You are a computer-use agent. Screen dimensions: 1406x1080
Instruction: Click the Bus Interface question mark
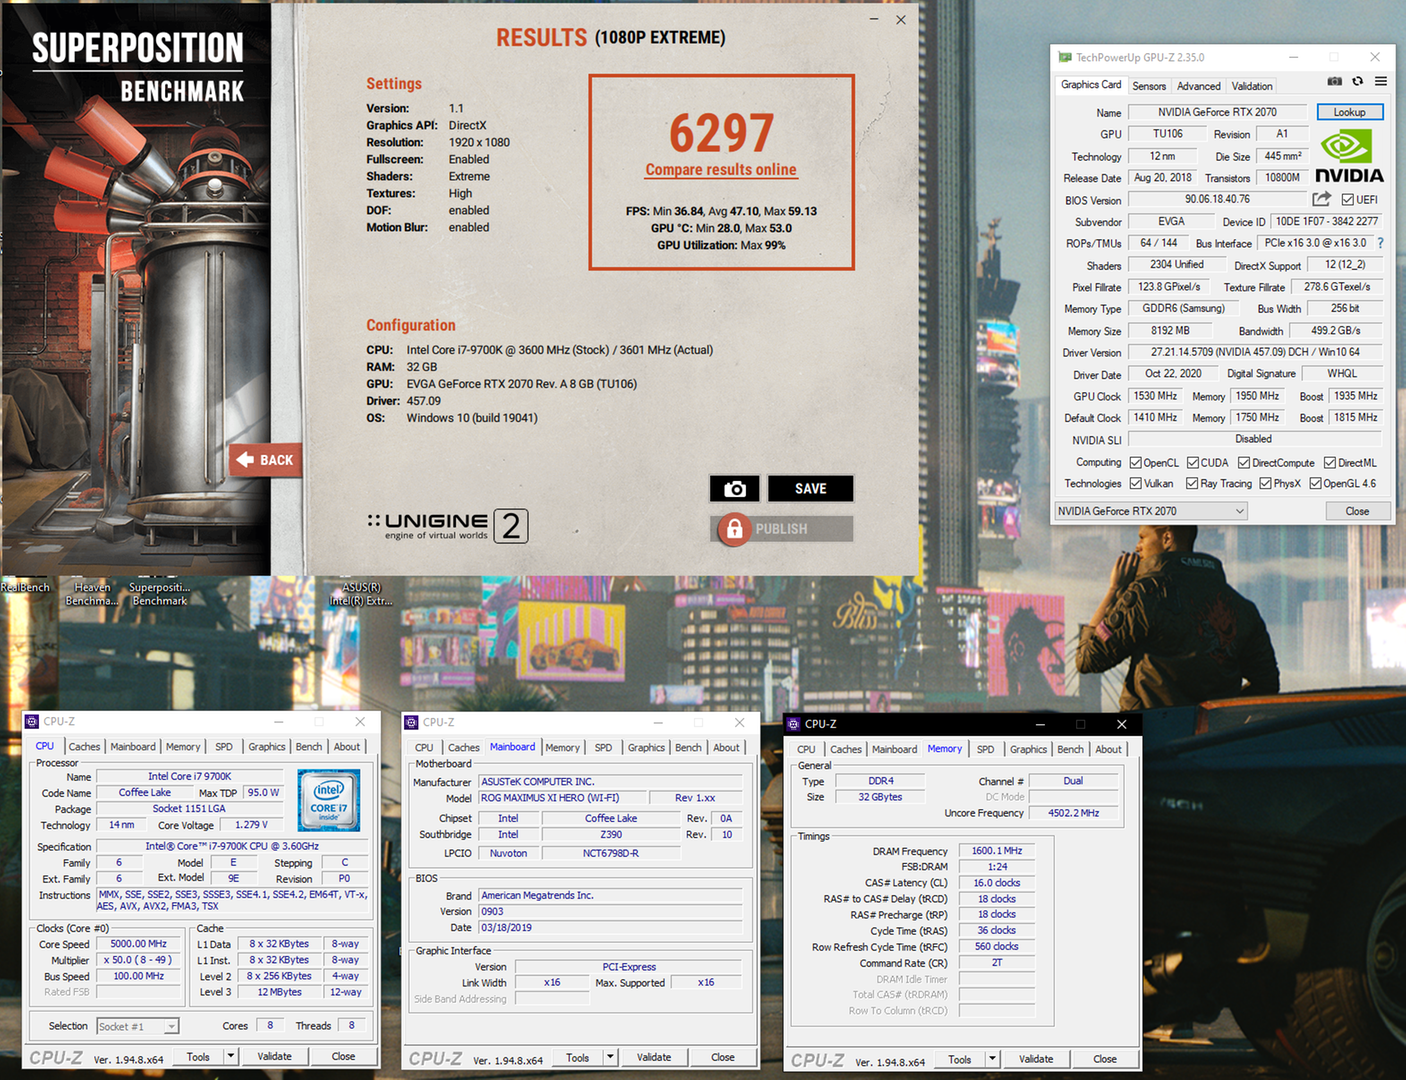[1380, 243]
